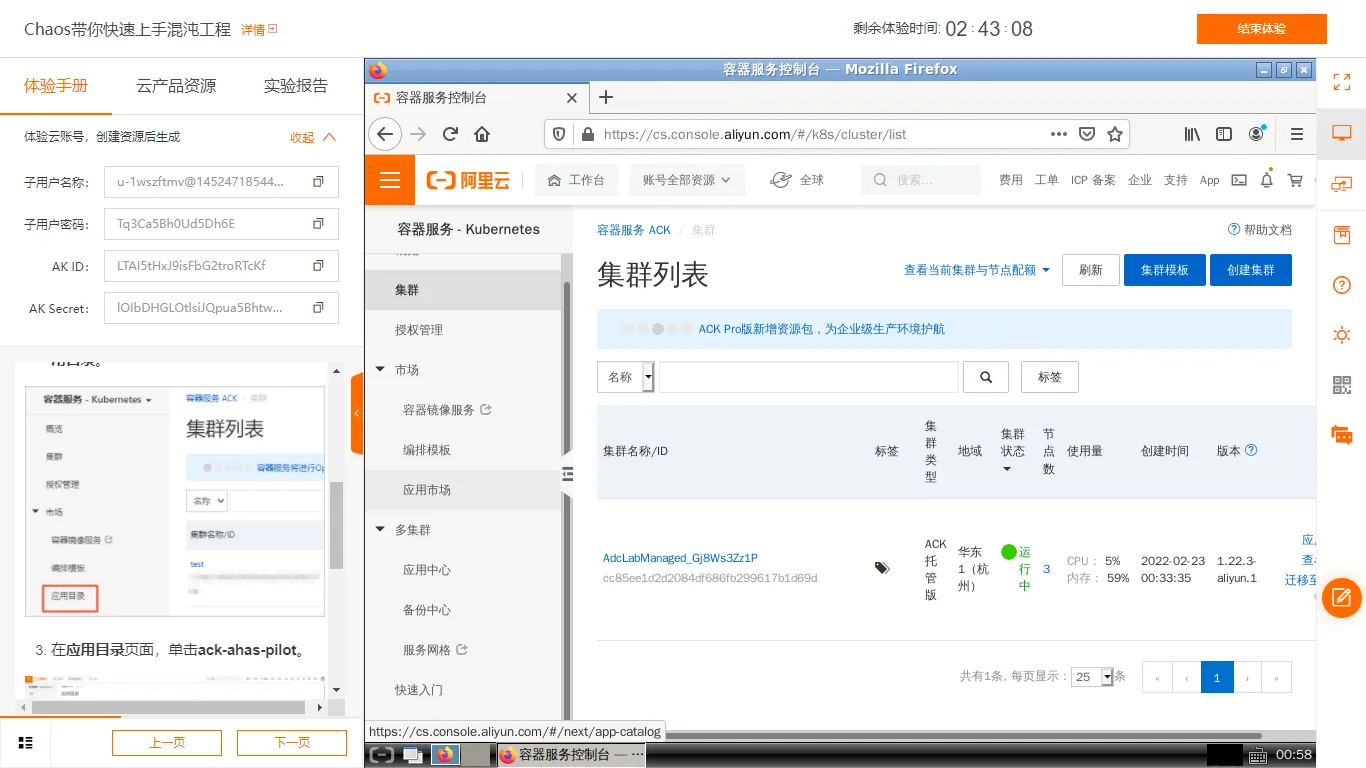1366x768 pixels.
Task: Select pagination page 1
Action: 1217,677
